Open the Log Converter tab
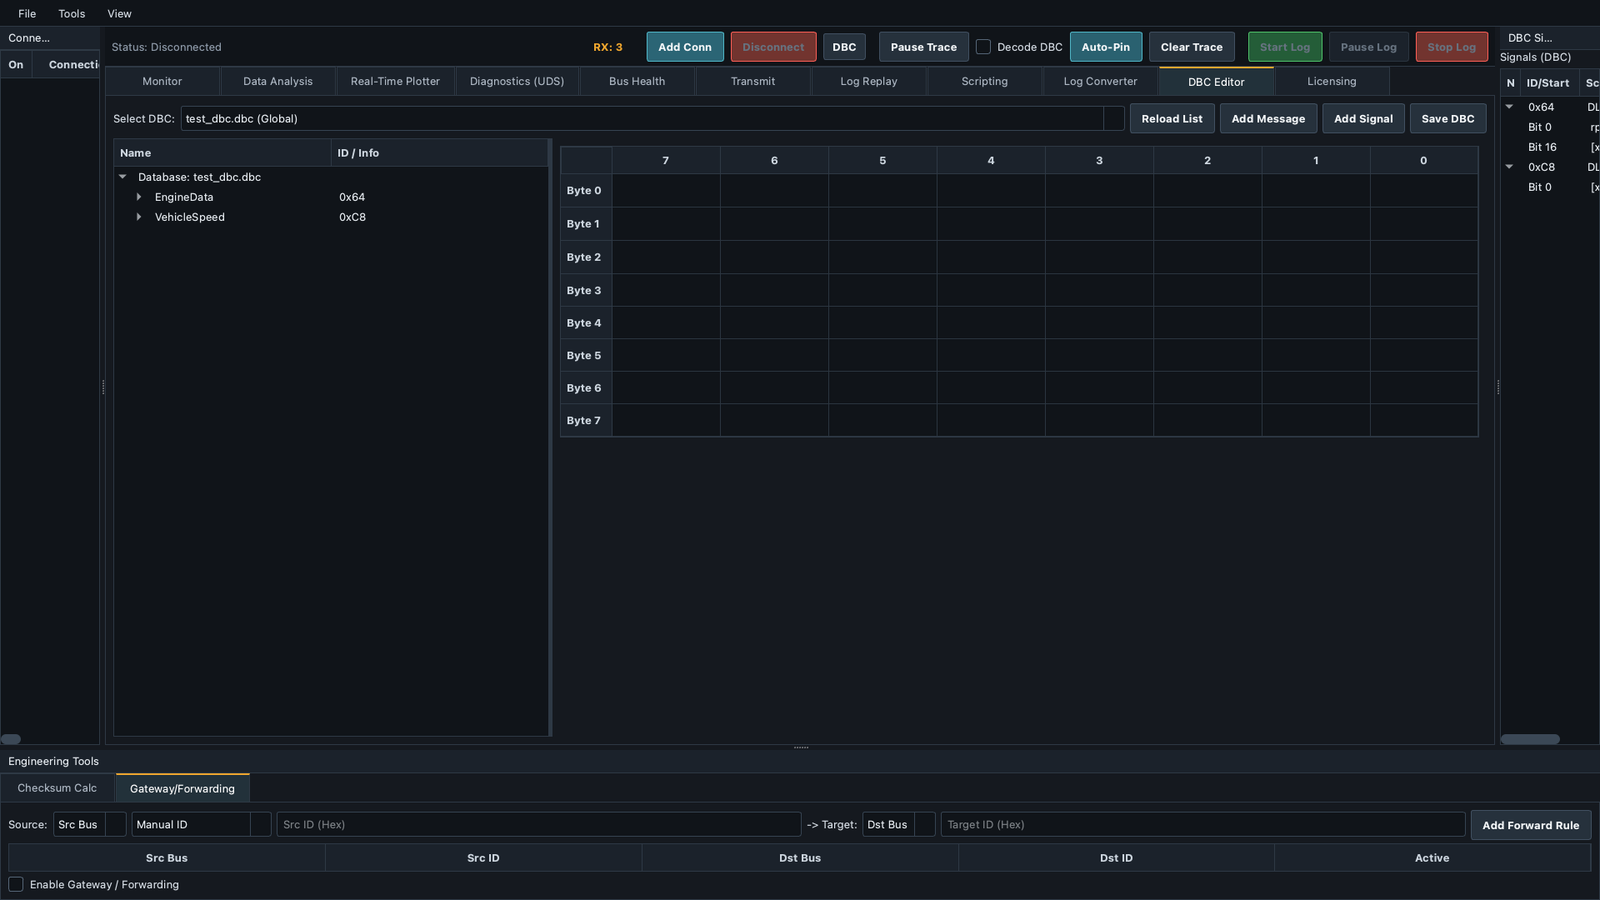 (x=1100, y=81)
